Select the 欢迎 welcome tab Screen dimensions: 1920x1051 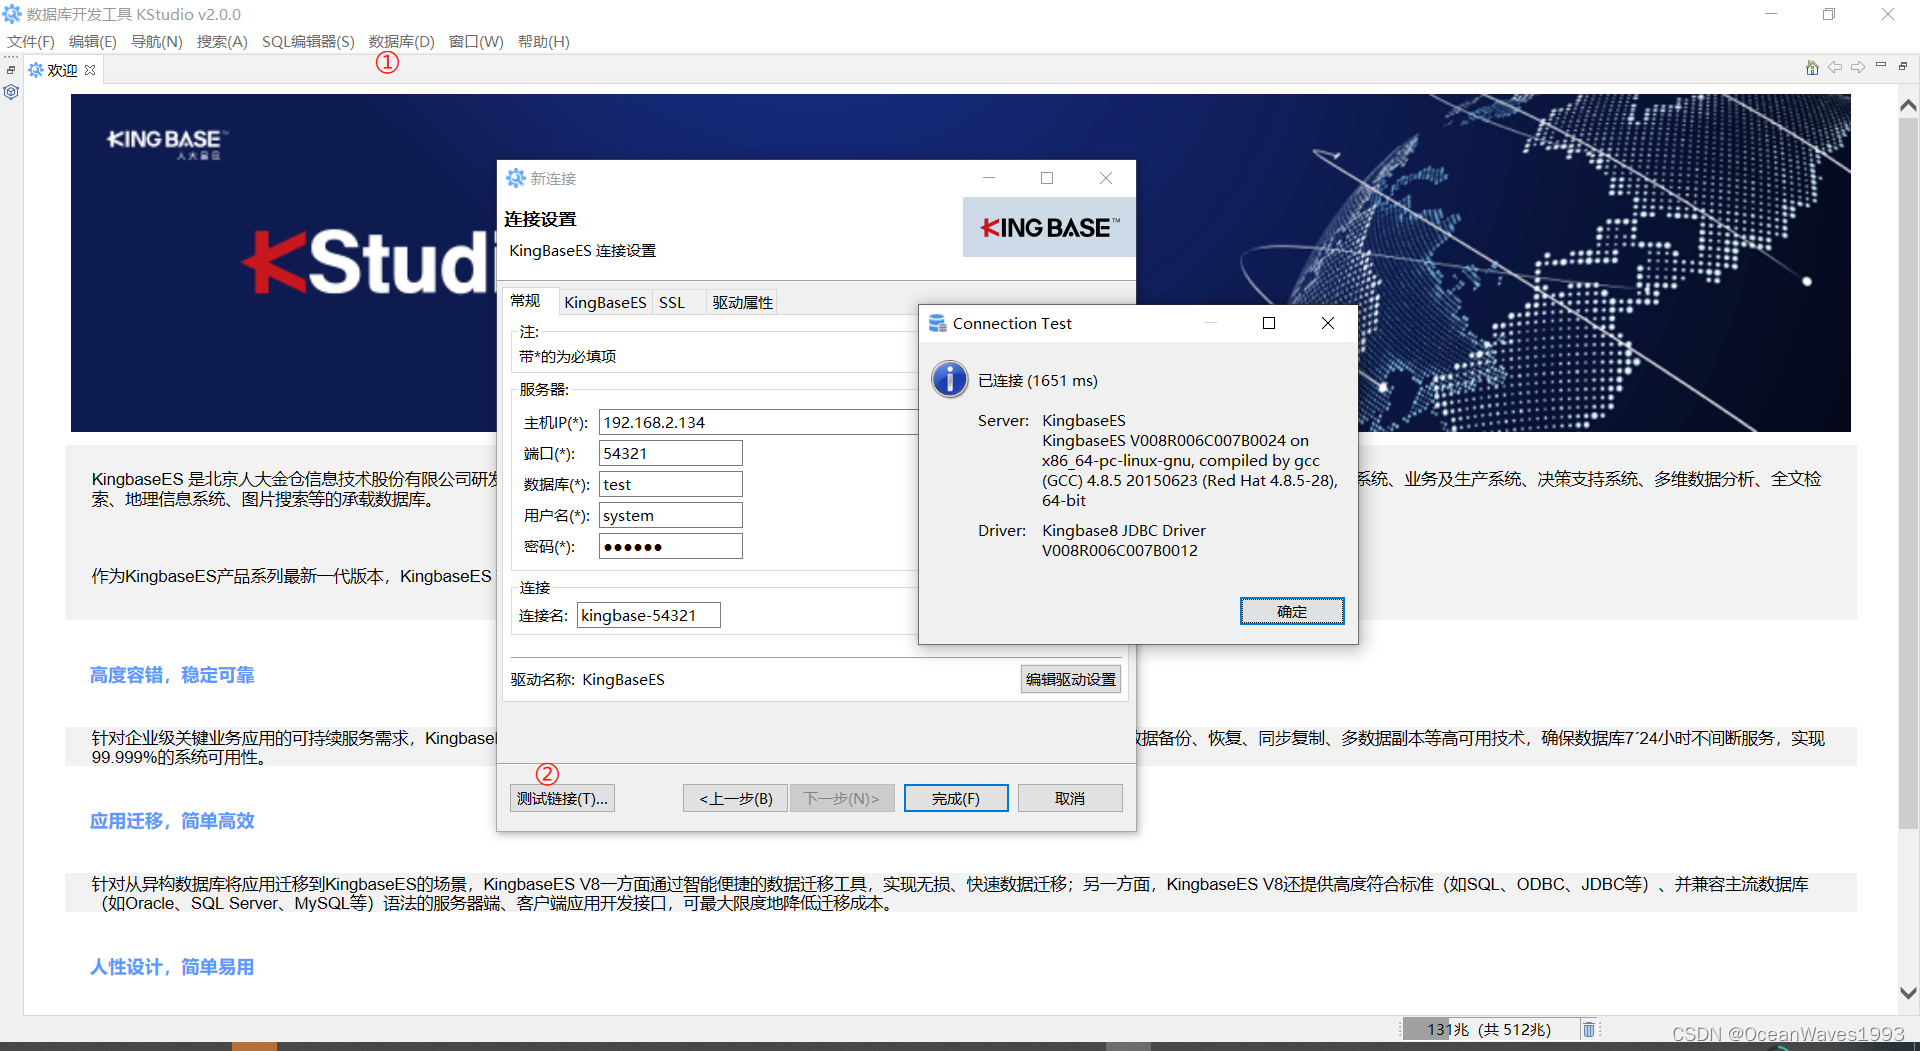(62, 70)
